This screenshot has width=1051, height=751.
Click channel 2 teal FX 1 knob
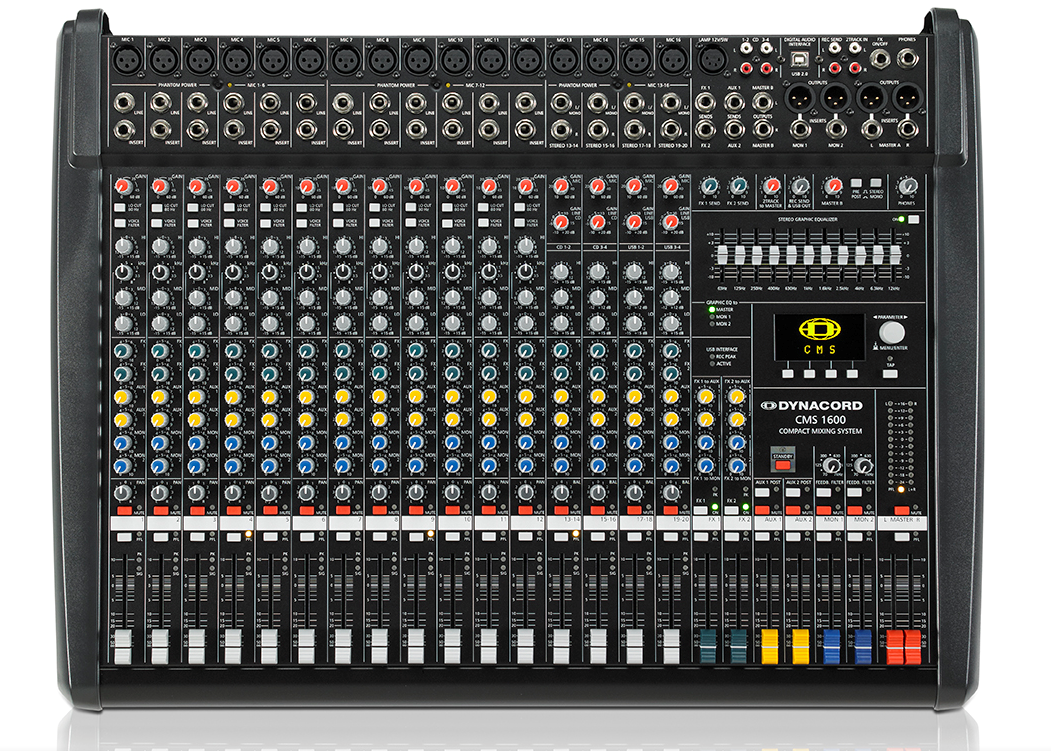160,350
